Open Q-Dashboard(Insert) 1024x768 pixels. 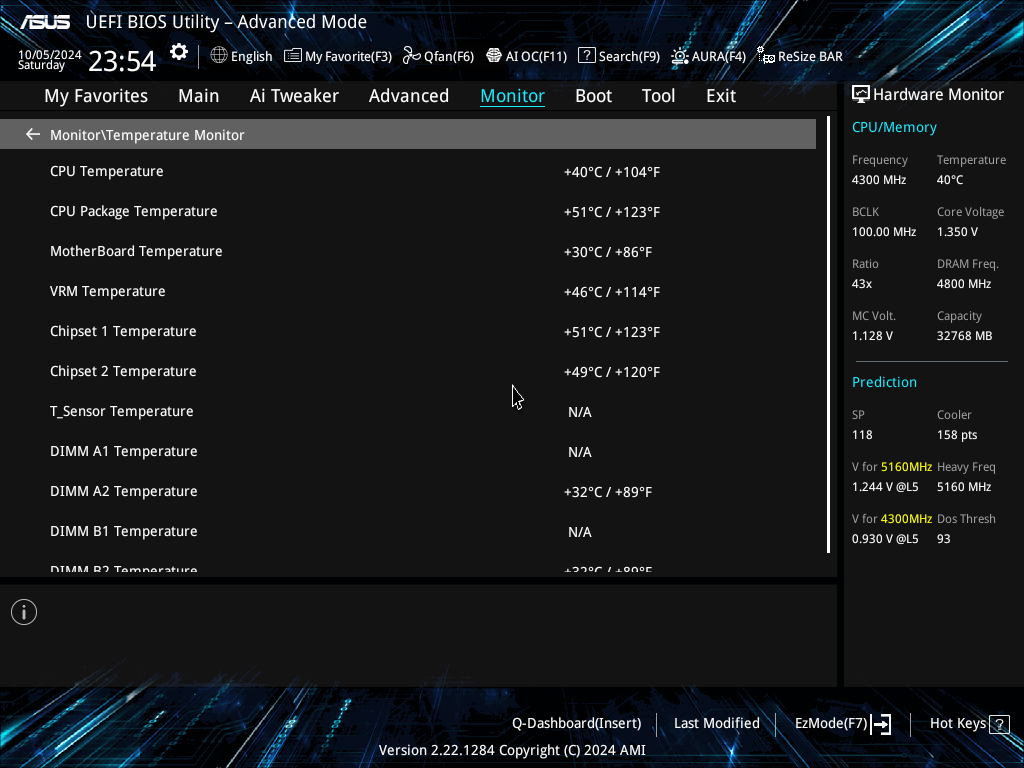pyautogui.click(x=577, y=724)
